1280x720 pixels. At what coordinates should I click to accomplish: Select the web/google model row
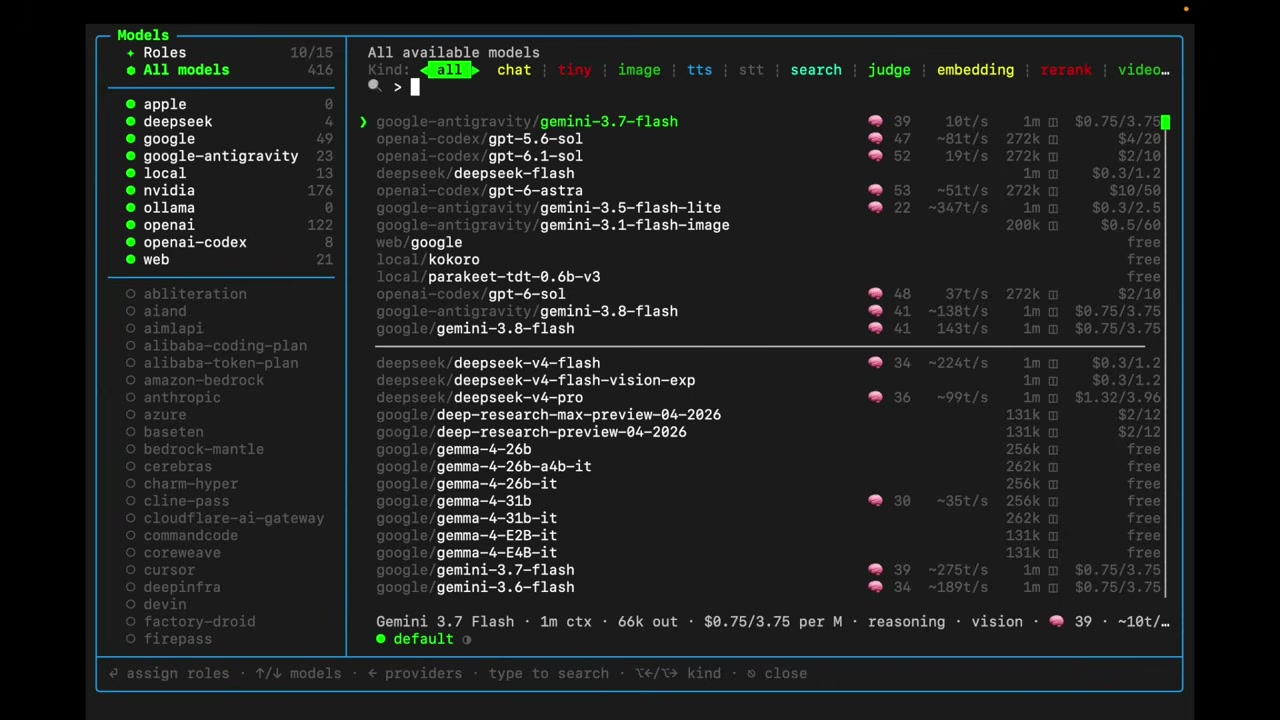pyautogui.click(x=768, y=243)
